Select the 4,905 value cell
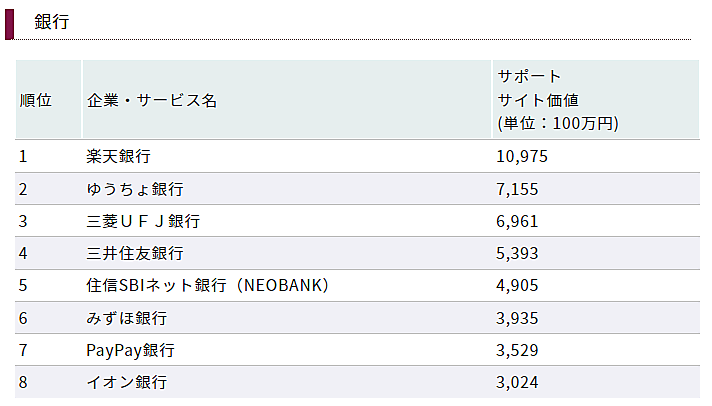The image size is (712, 406). (x=518, y=286)
